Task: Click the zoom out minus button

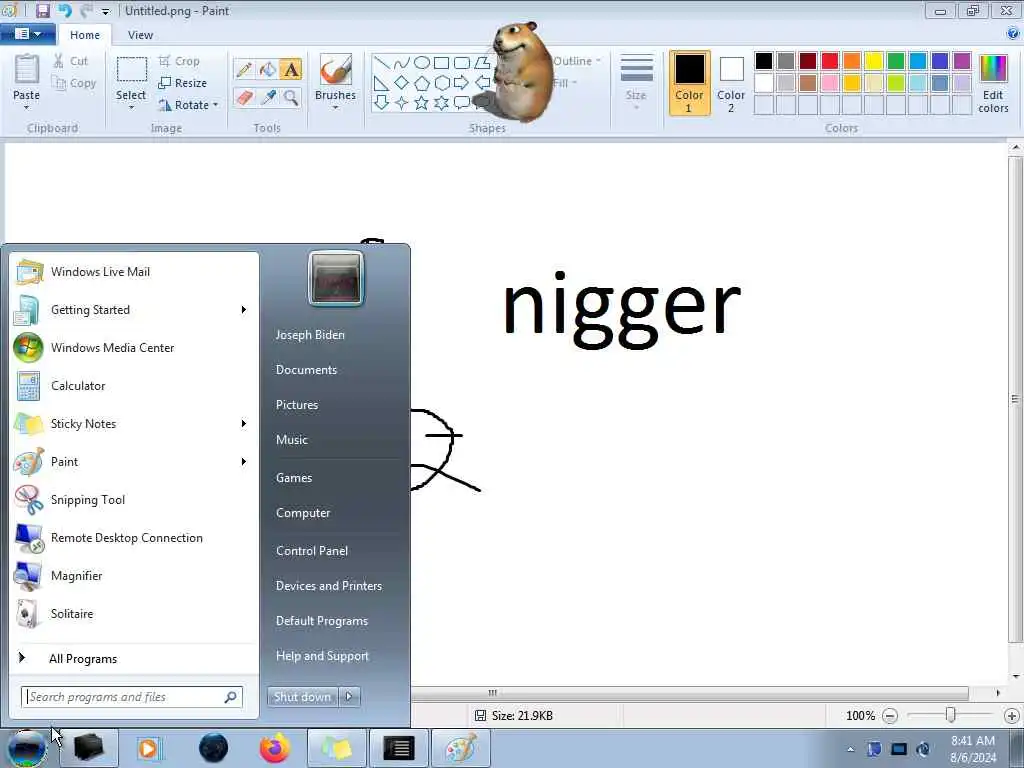Action: pyautogui.click(x=889, y=716)
